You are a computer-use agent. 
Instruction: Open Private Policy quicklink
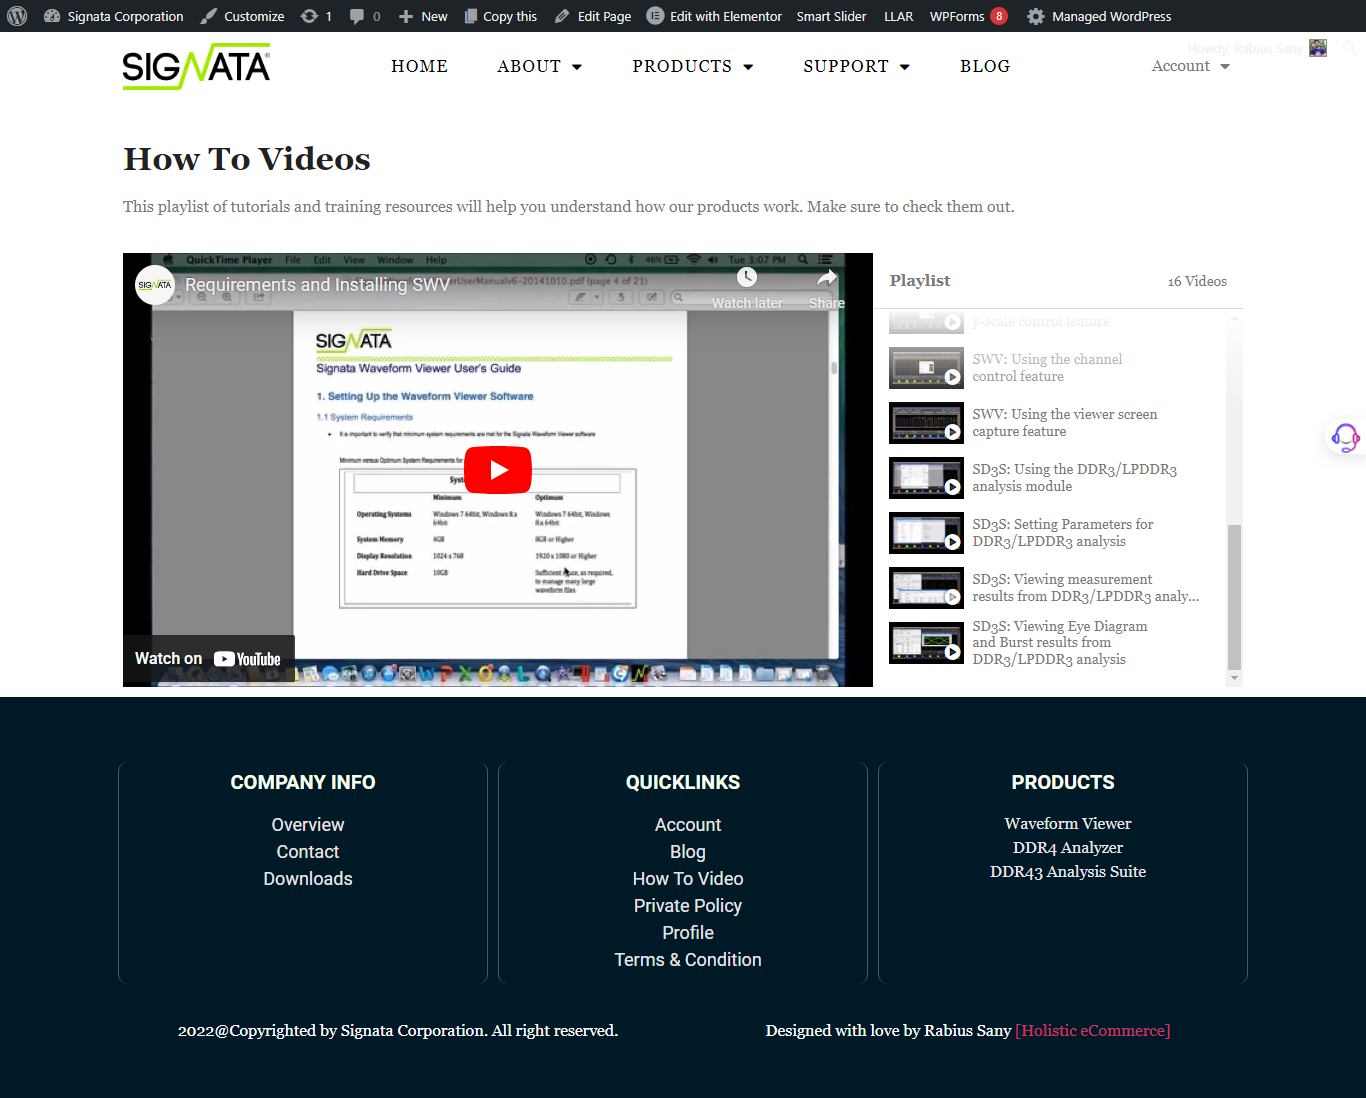[688, 906]
